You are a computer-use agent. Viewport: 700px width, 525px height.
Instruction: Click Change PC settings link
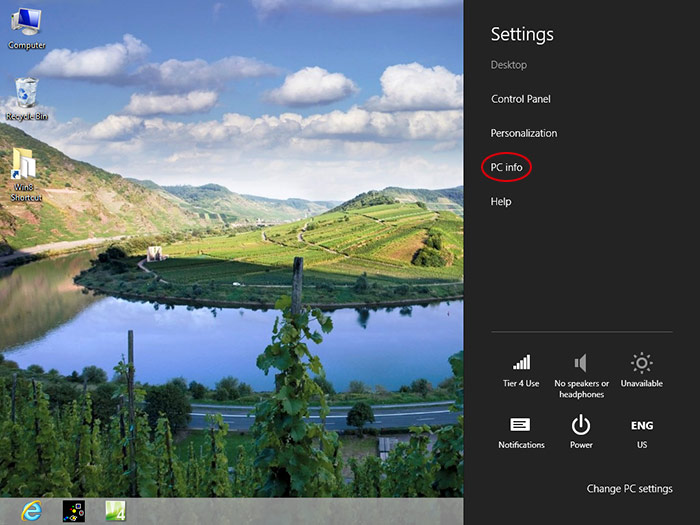pos(629,489)
